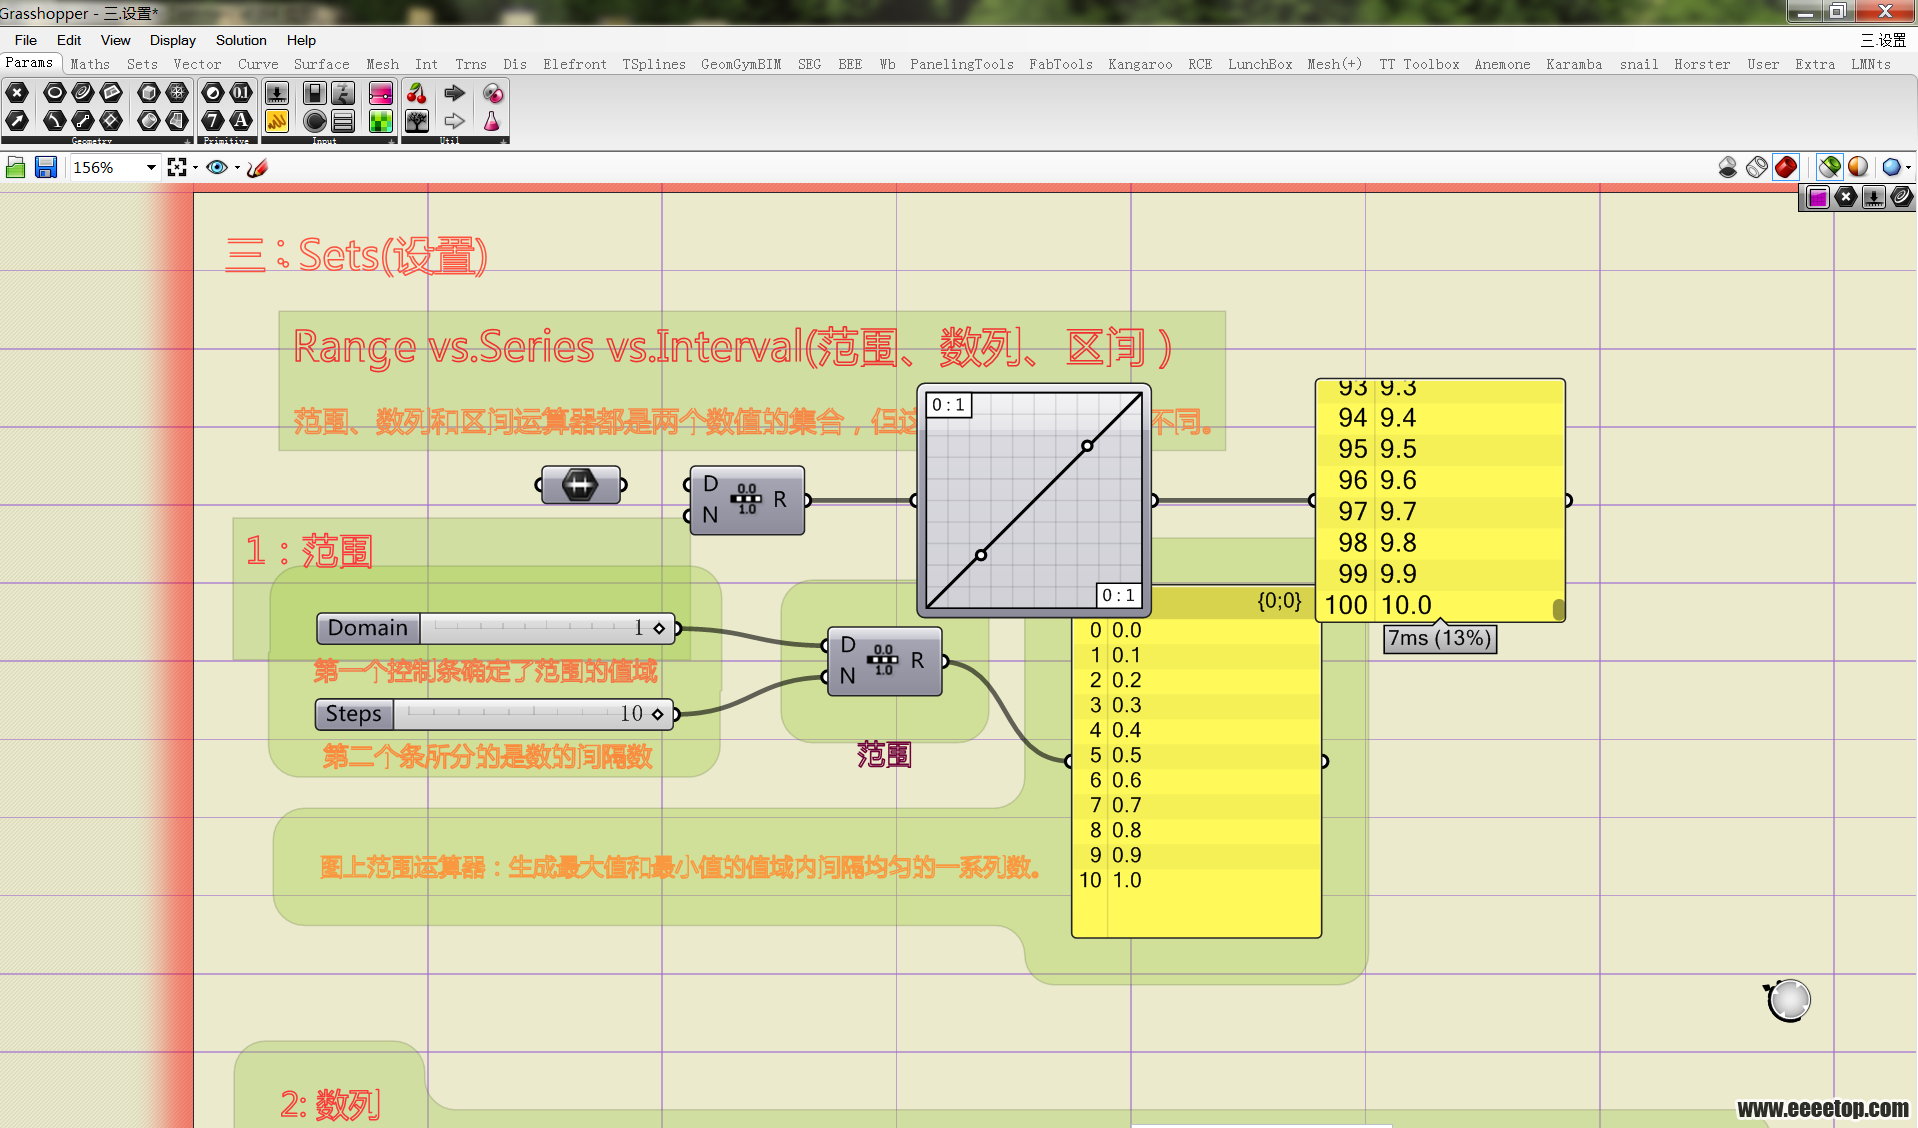Click the scrollbar thumb in upper panel
Image resolution: width=1918 pixels, height=1128 pixels.
[1558, 608]
